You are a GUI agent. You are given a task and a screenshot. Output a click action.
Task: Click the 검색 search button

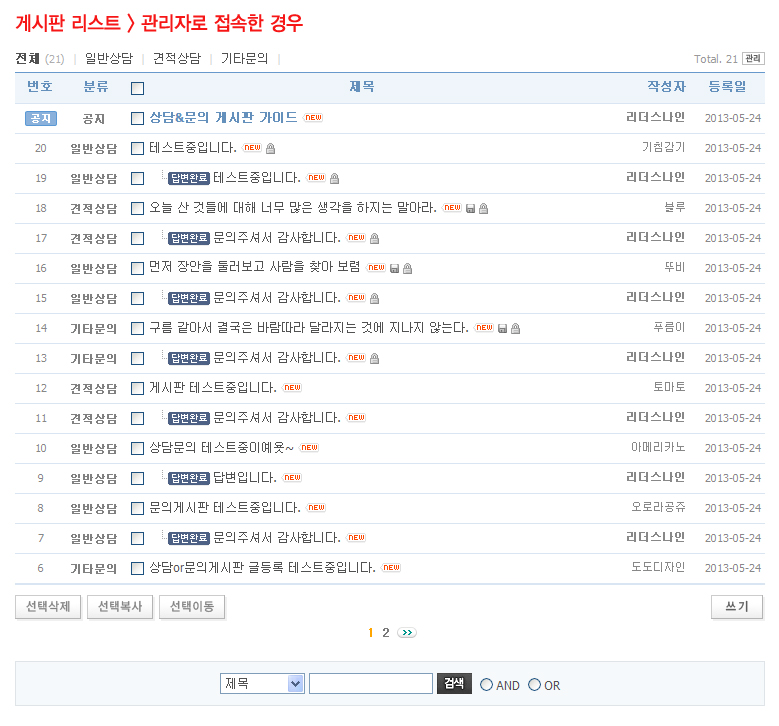[x=454, y=684]
